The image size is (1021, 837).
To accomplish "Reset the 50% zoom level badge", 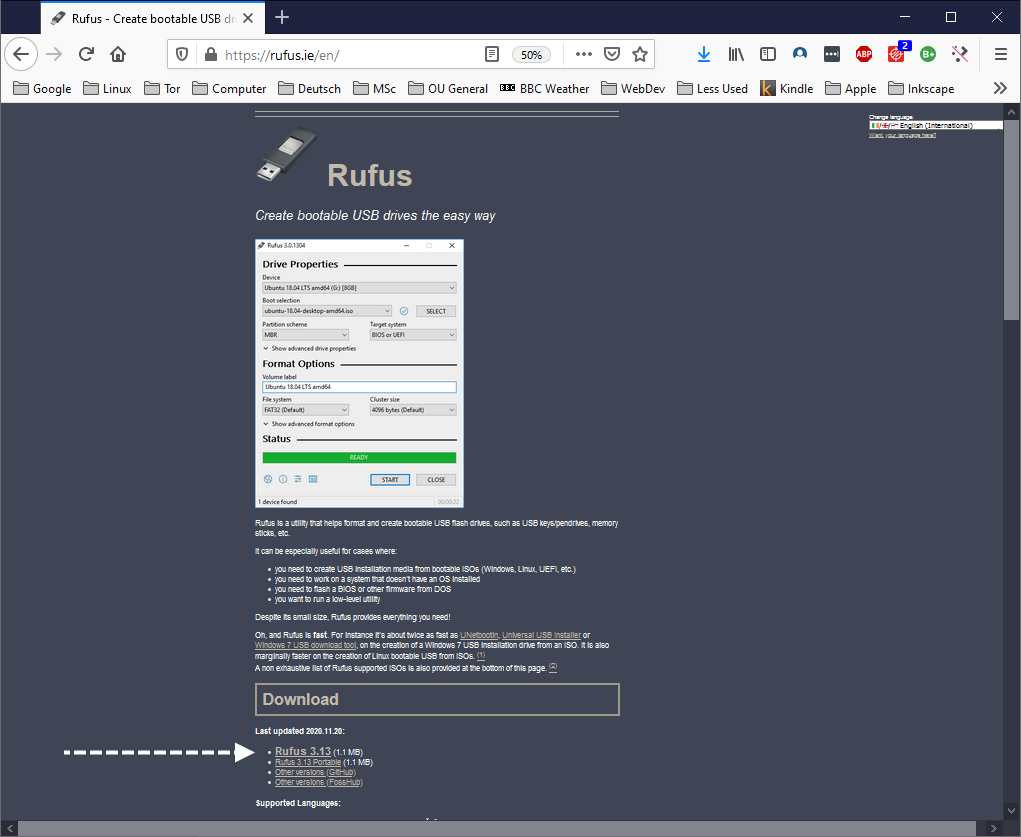I will point(531,55).
